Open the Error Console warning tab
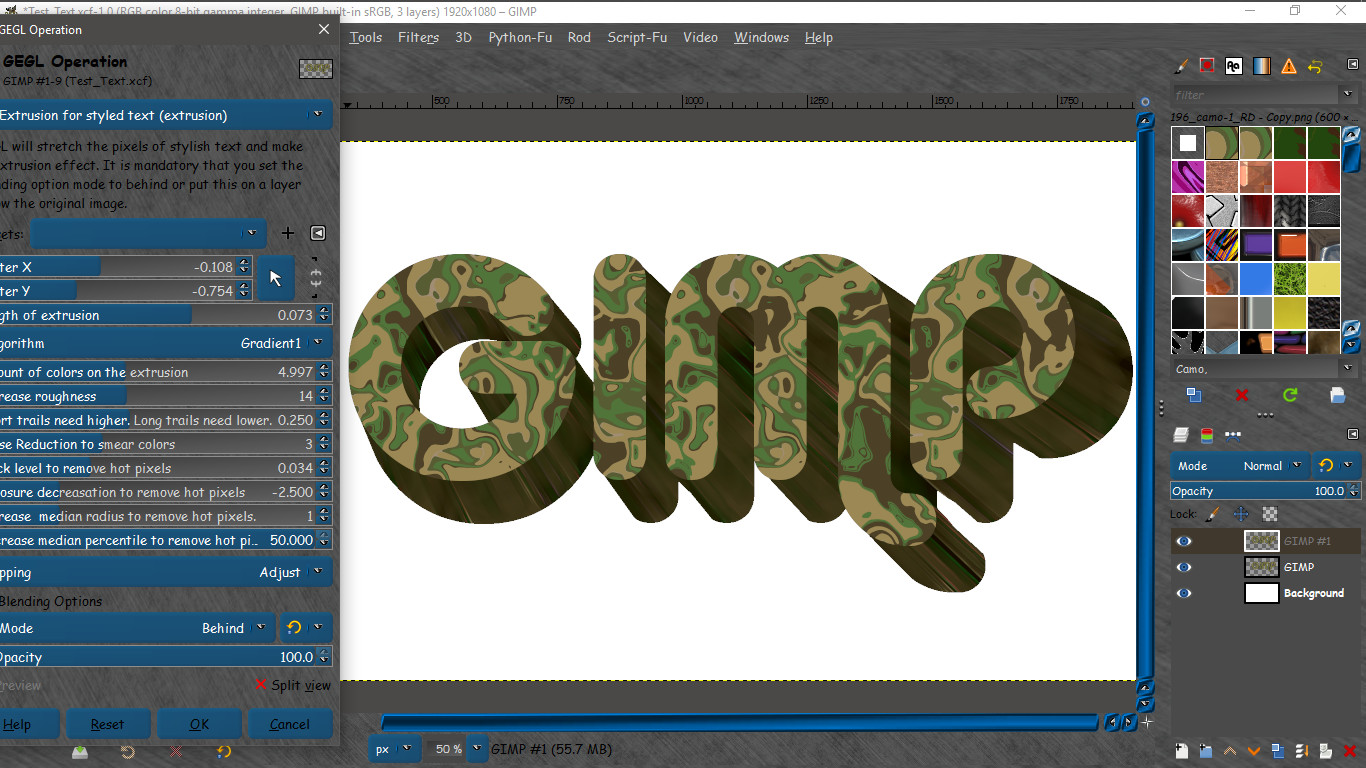Viewport: 1366px width, 768px height. [x=1289, y=66]
